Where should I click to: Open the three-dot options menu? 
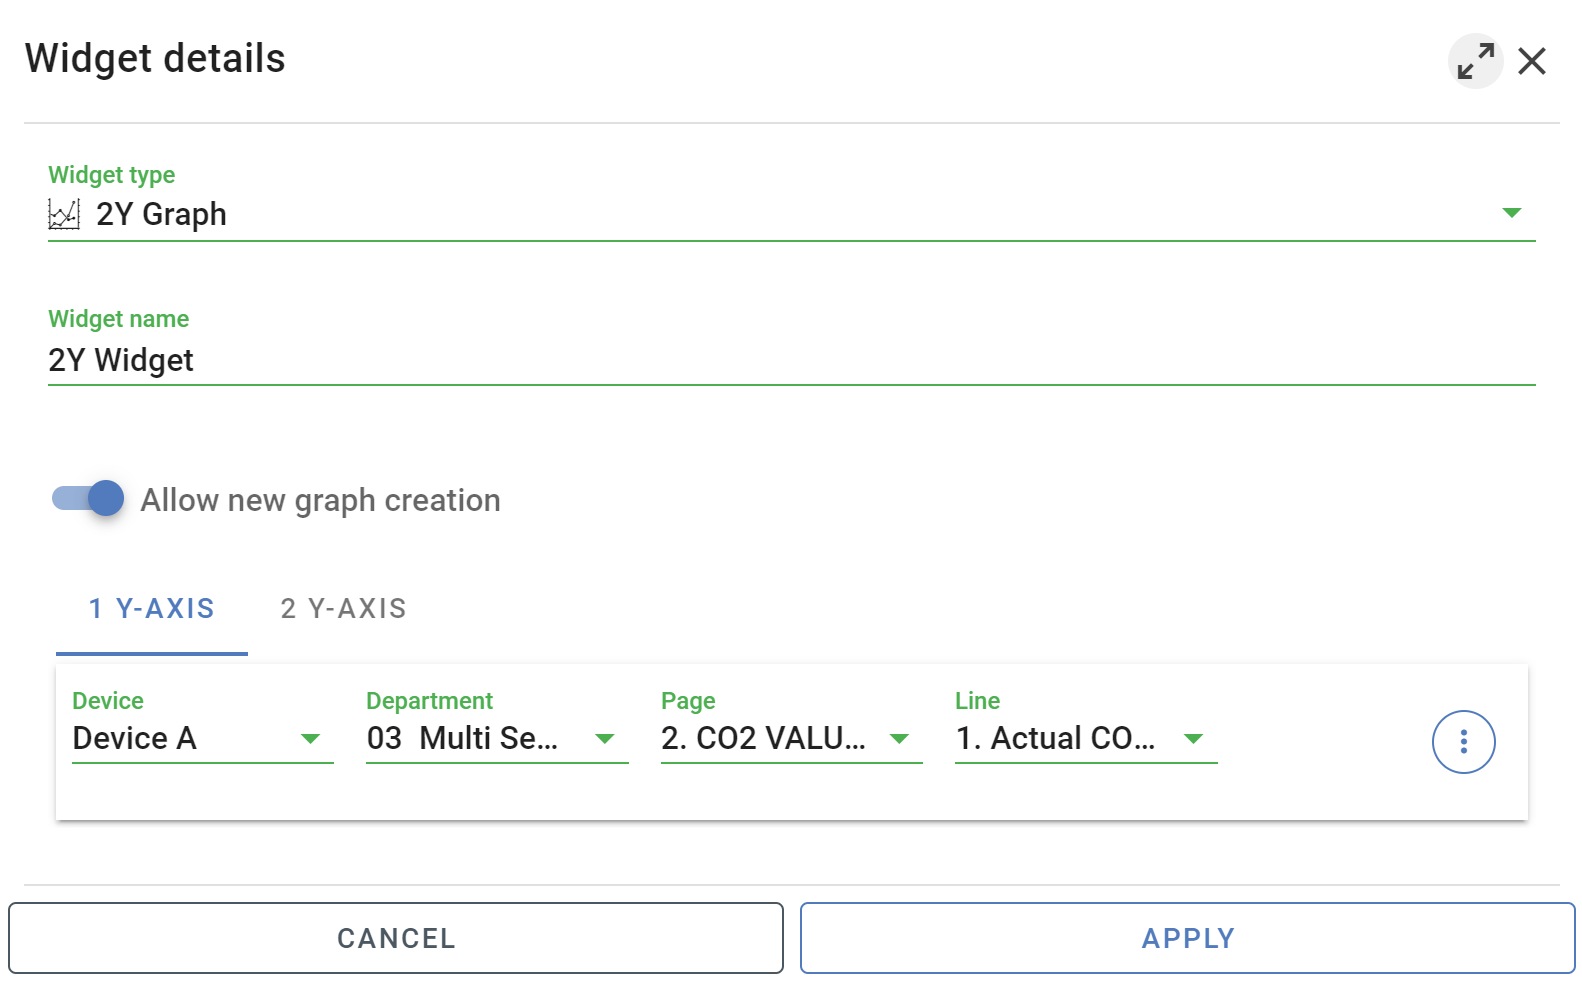[1463, 742]
